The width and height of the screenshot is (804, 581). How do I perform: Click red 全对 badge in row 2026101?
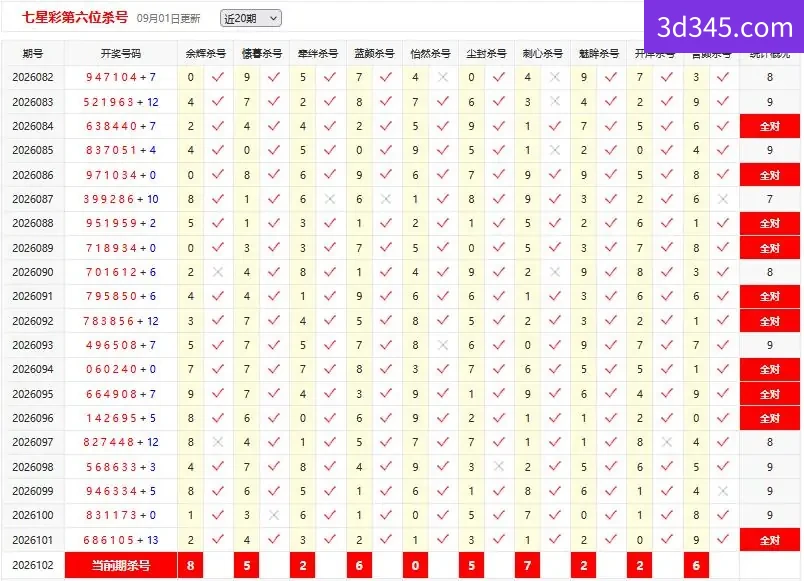point(770,540)
